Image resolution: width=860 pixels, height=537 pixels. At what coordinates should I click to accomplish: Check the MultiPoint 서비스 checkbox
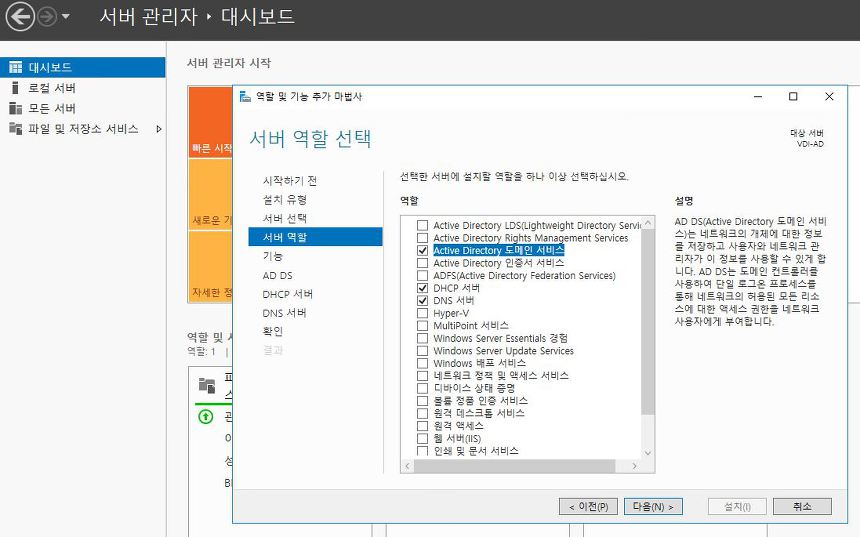tap(422, 326)
